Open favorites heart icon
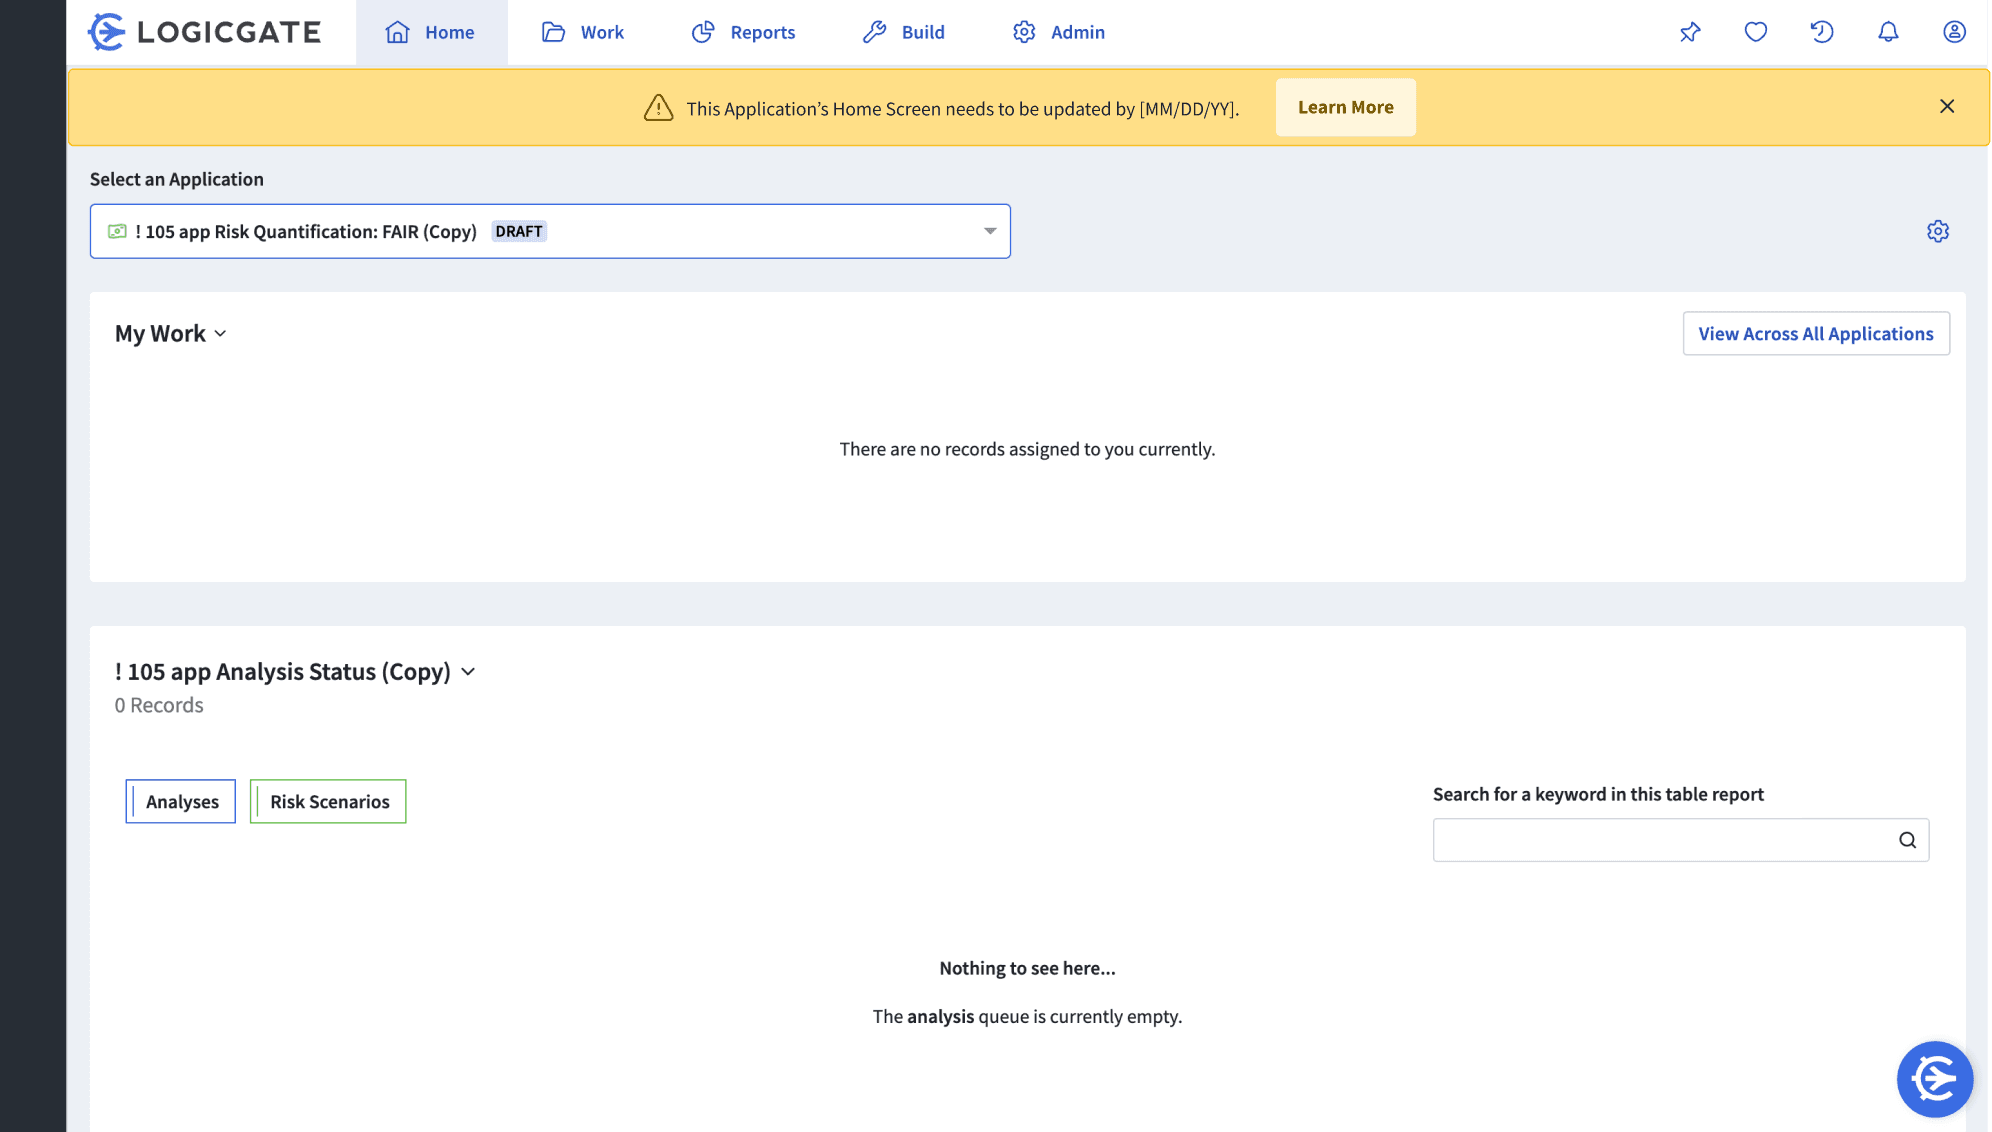The width and height of the screenshot is (1992, 1132). (x=1756, y=32)
